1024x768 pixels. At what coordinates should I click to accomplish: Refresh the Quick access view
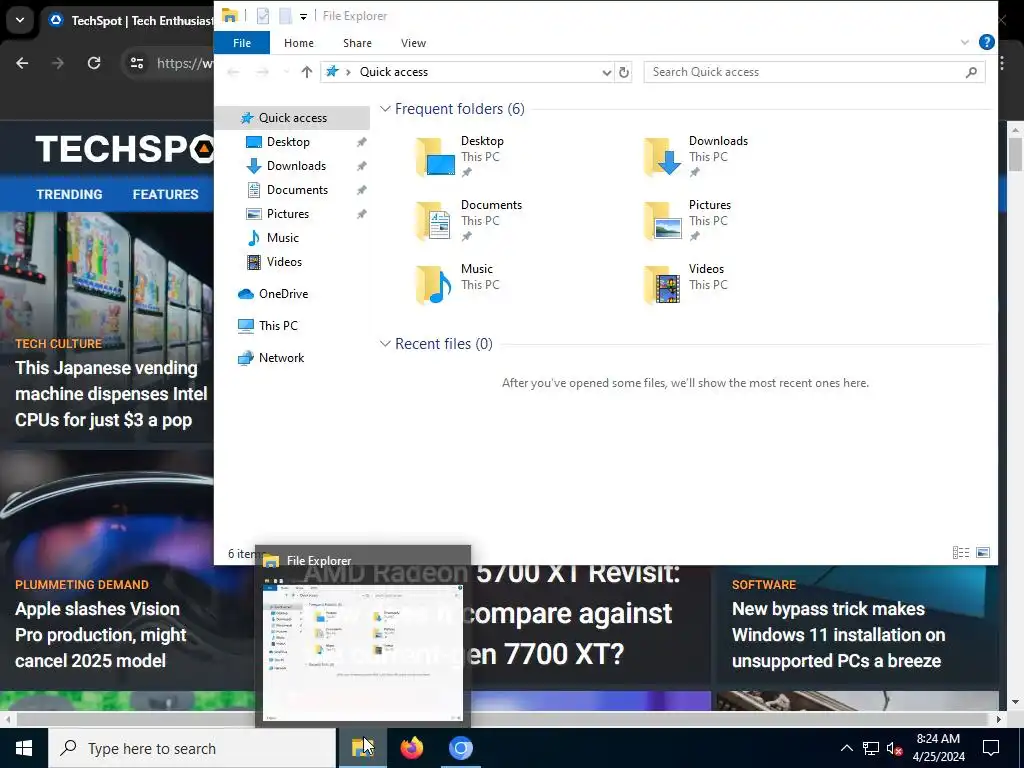(x=624, y=72)
